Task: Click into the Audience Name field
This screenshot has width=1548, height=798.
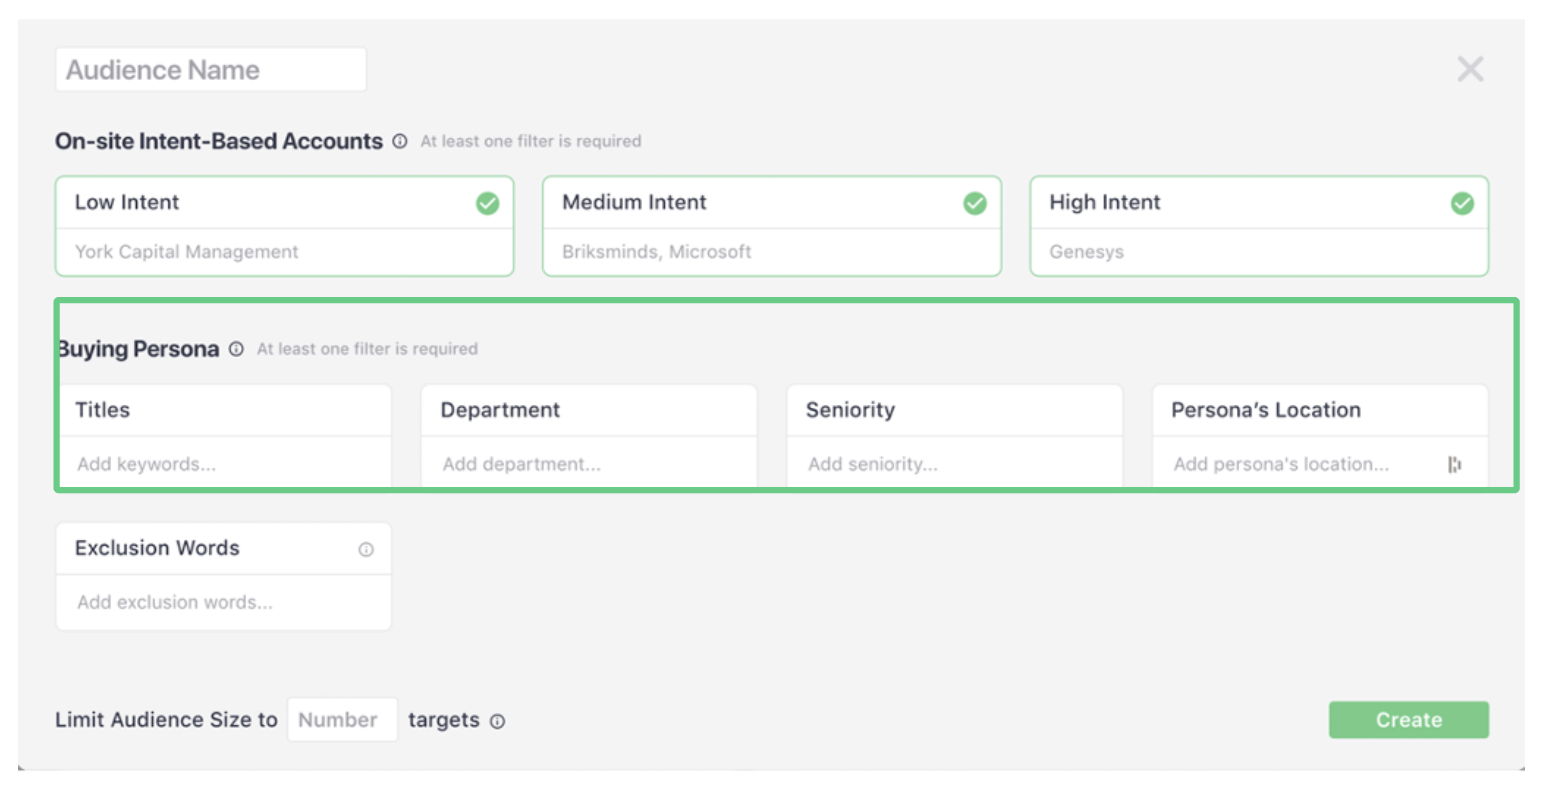Action: click(x=211, y=70)
